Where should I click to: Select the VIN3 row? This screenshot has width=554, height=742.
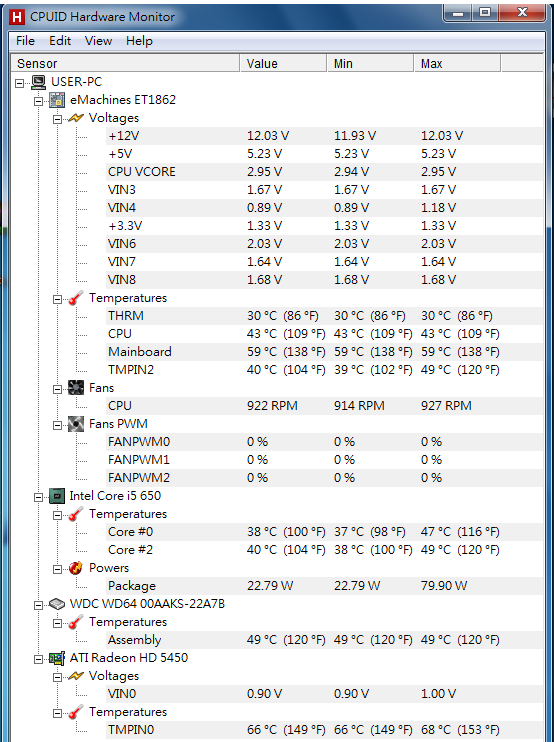point(325,190)
